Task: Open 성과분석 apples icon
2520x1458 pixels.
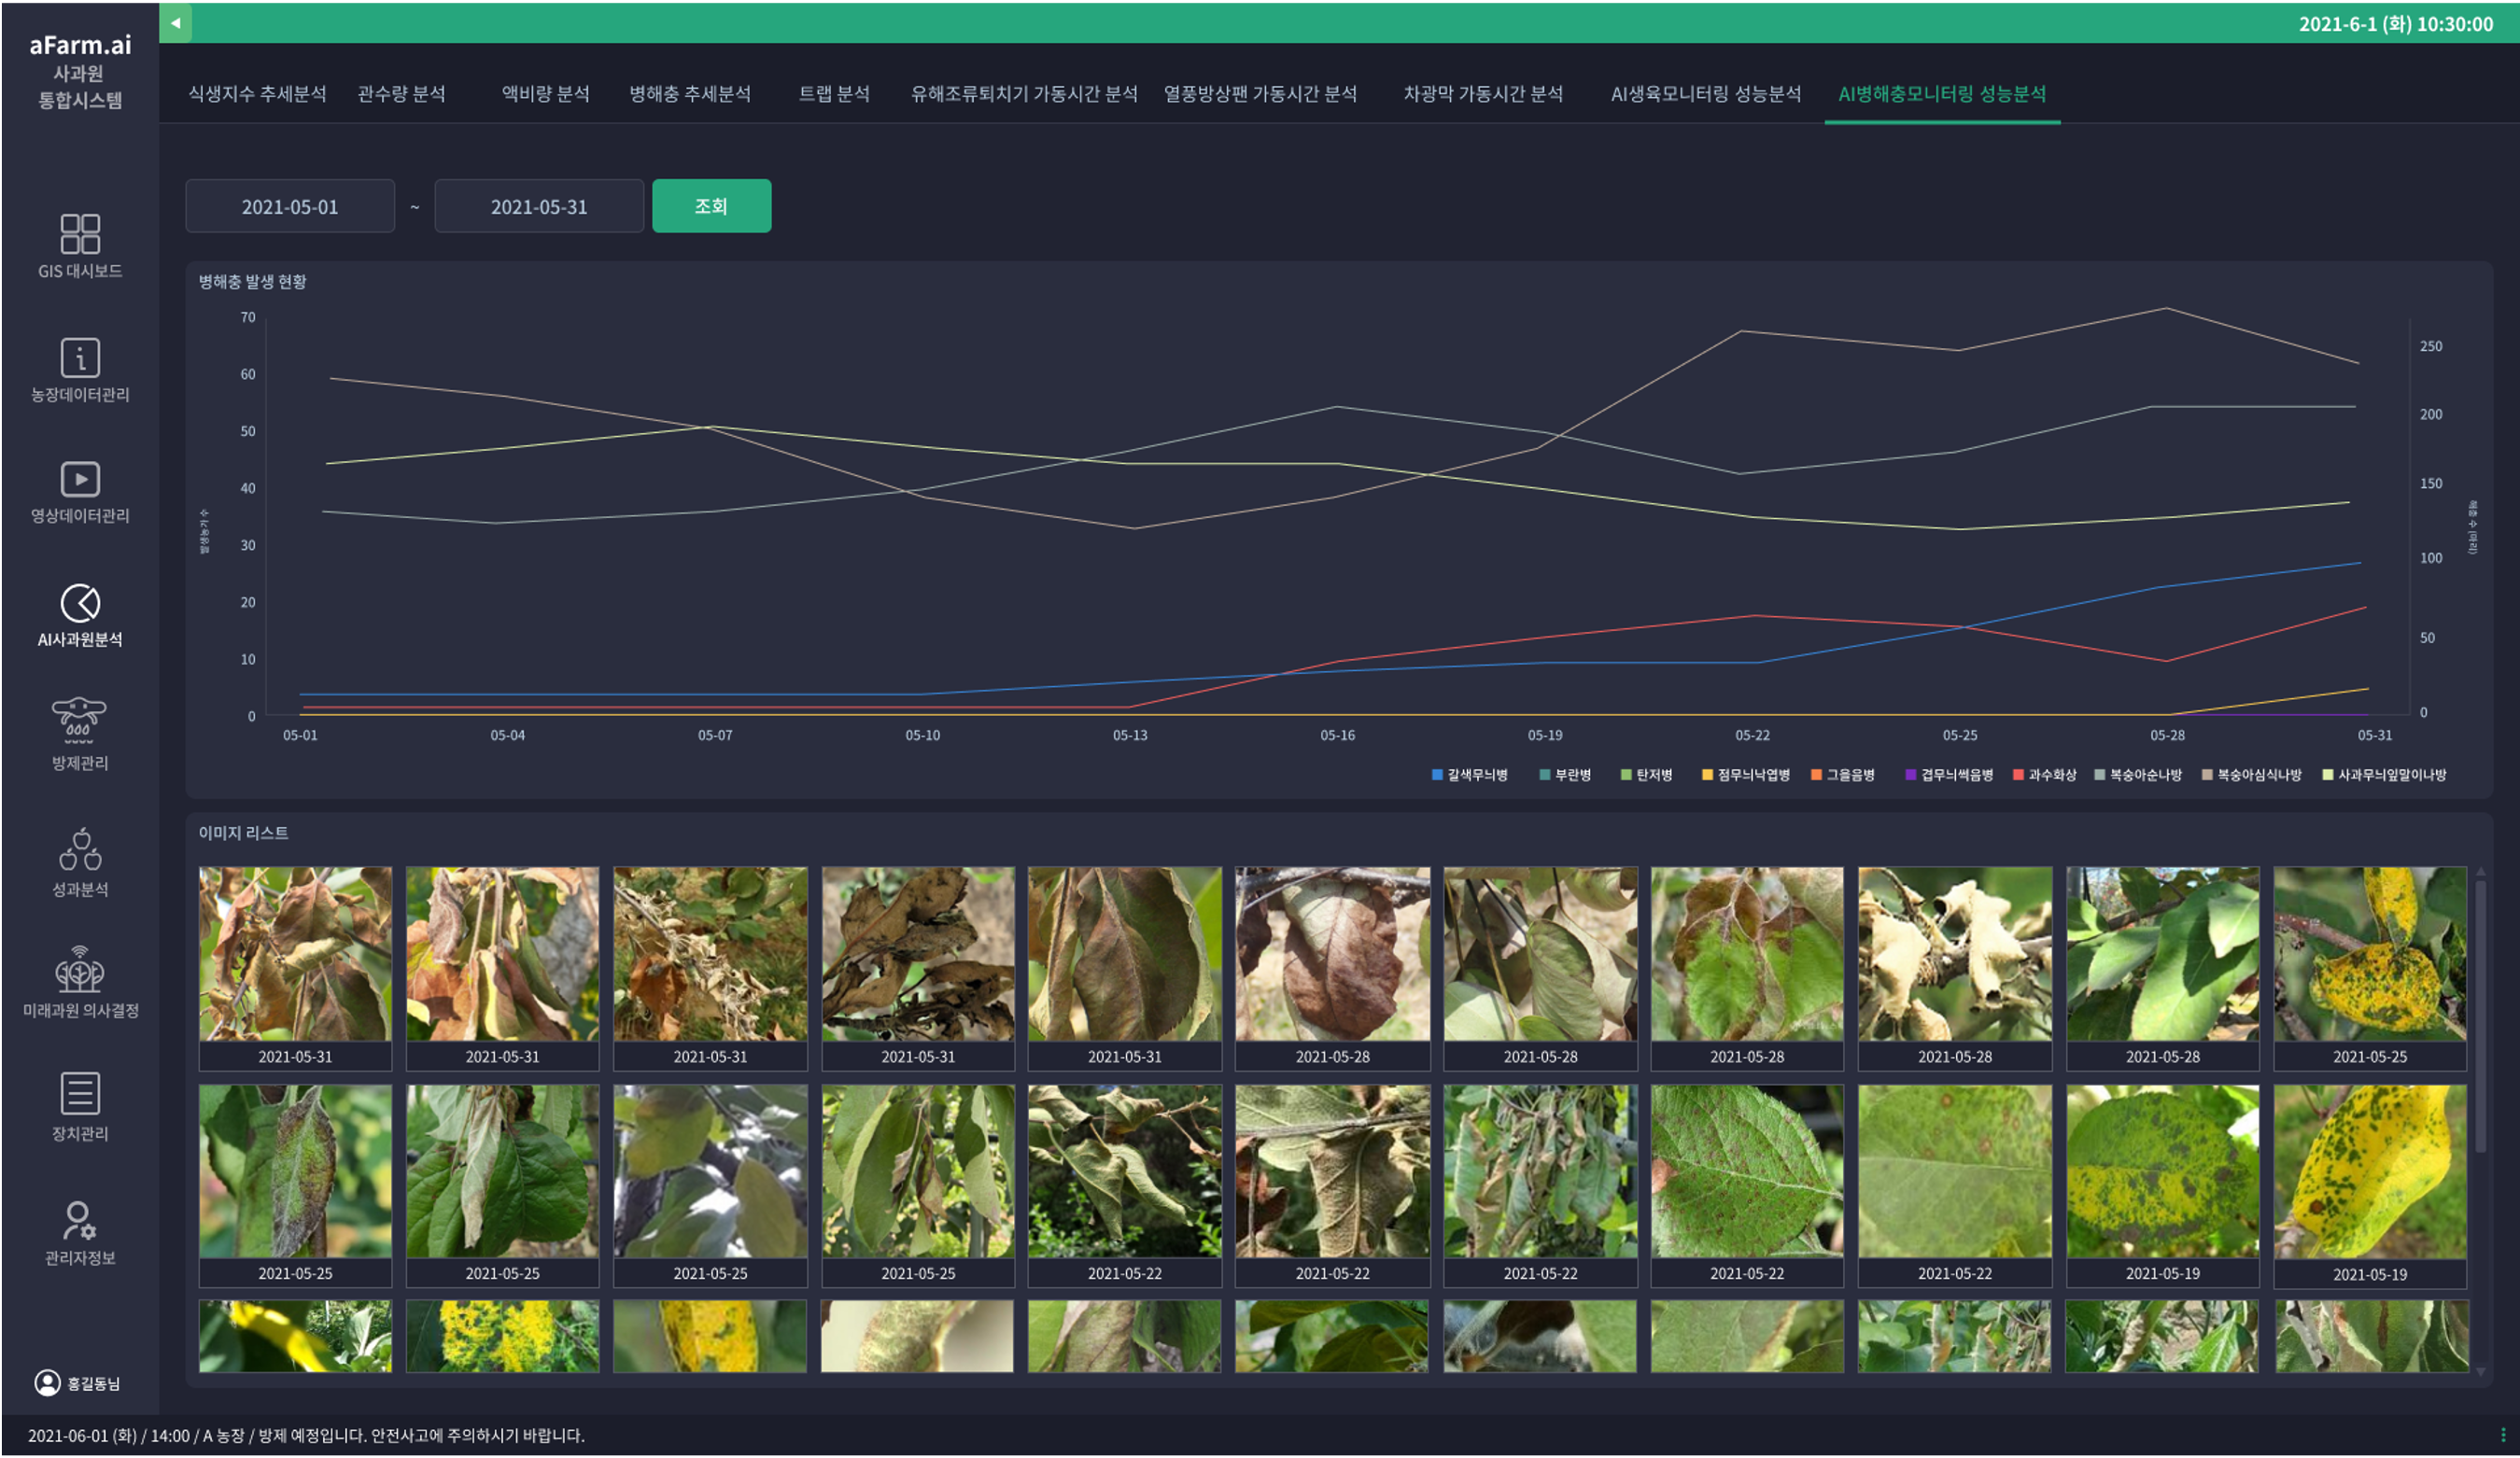Action: tap(80, 849)
